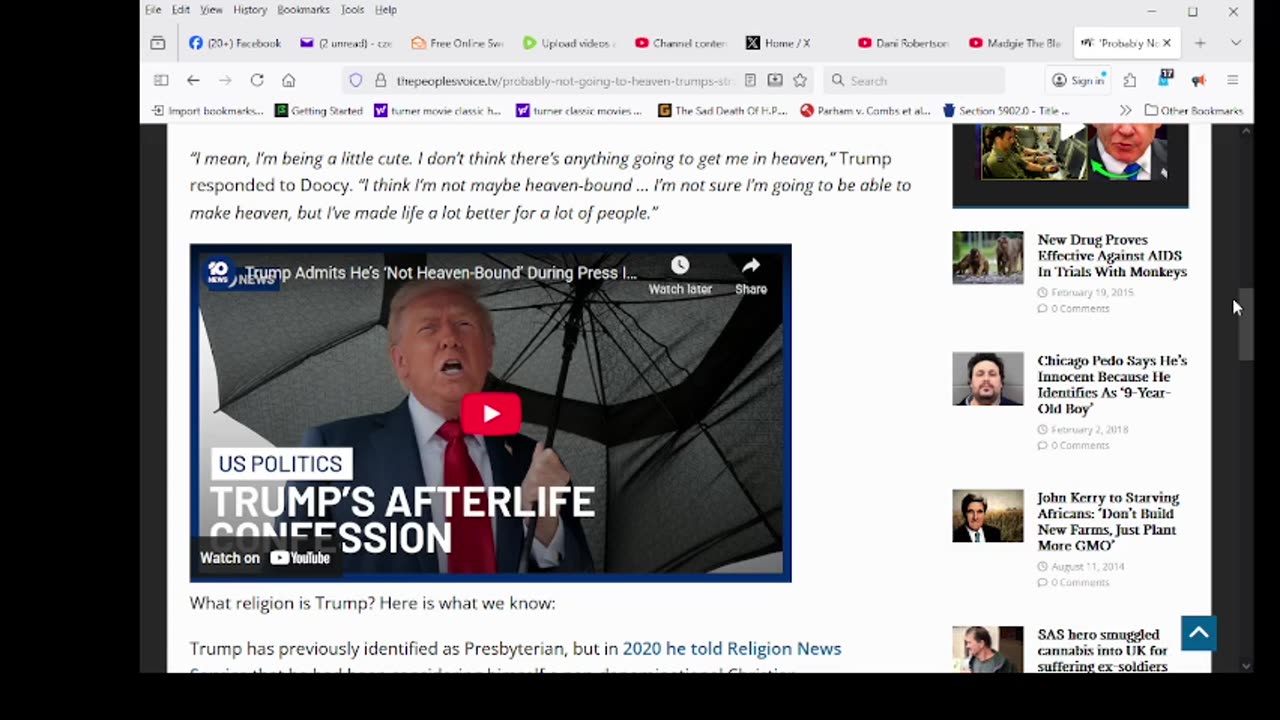Viewport: 1280px width, 720px height.
Task: Open 'Chicago Pedo Says He's Innocent' article
Action: (1112, 385)
